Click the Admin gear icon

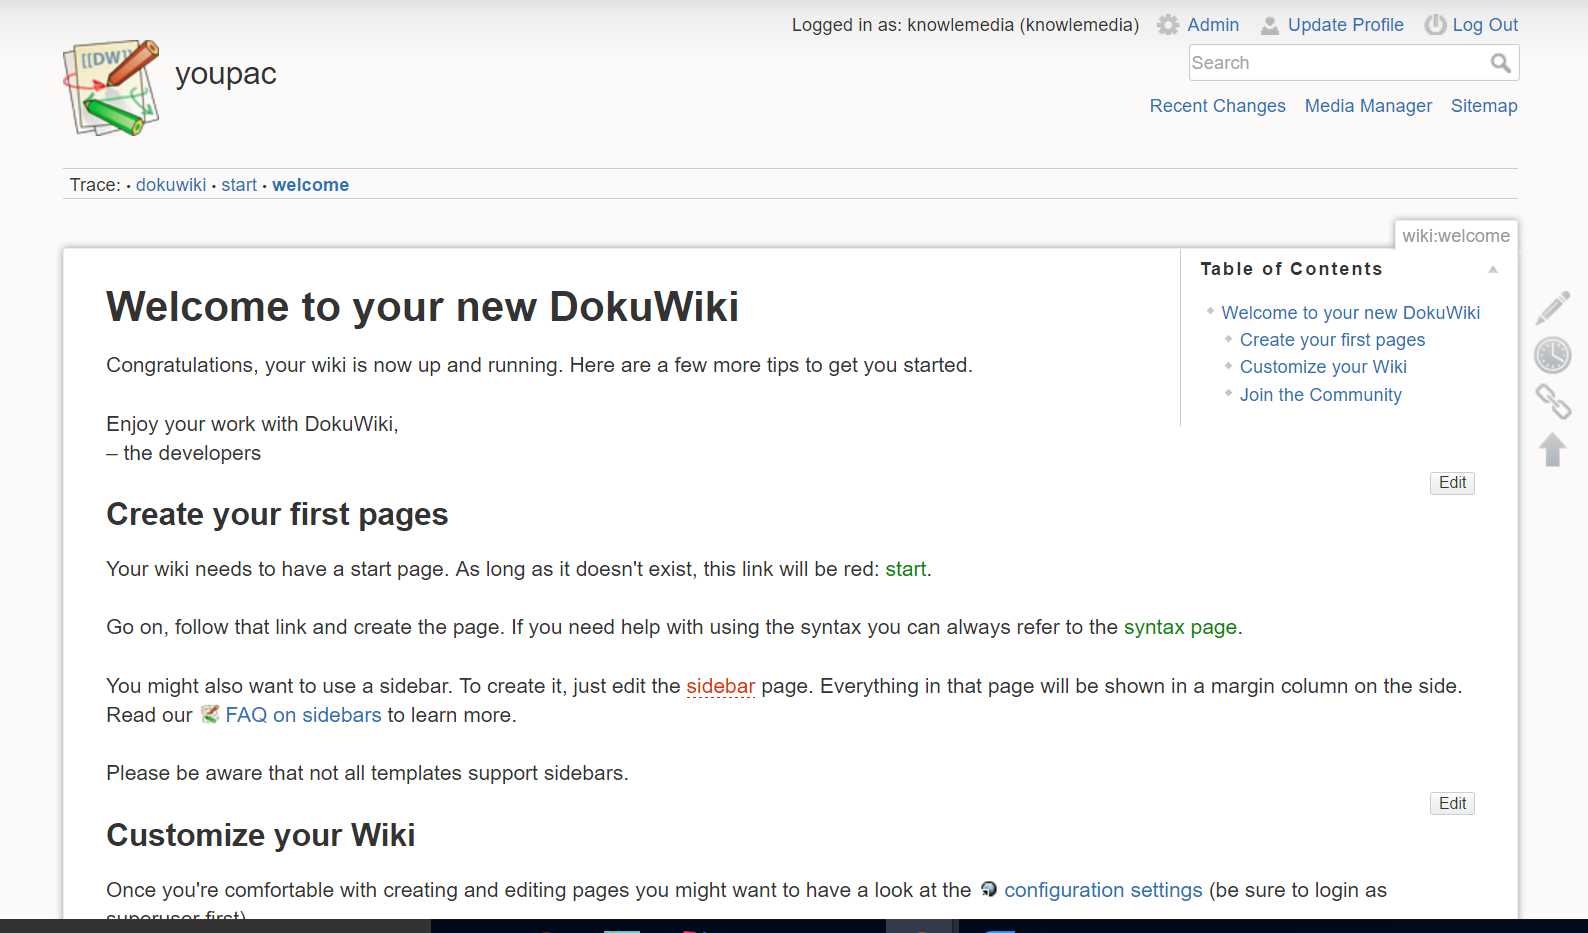pos(1168,25)
